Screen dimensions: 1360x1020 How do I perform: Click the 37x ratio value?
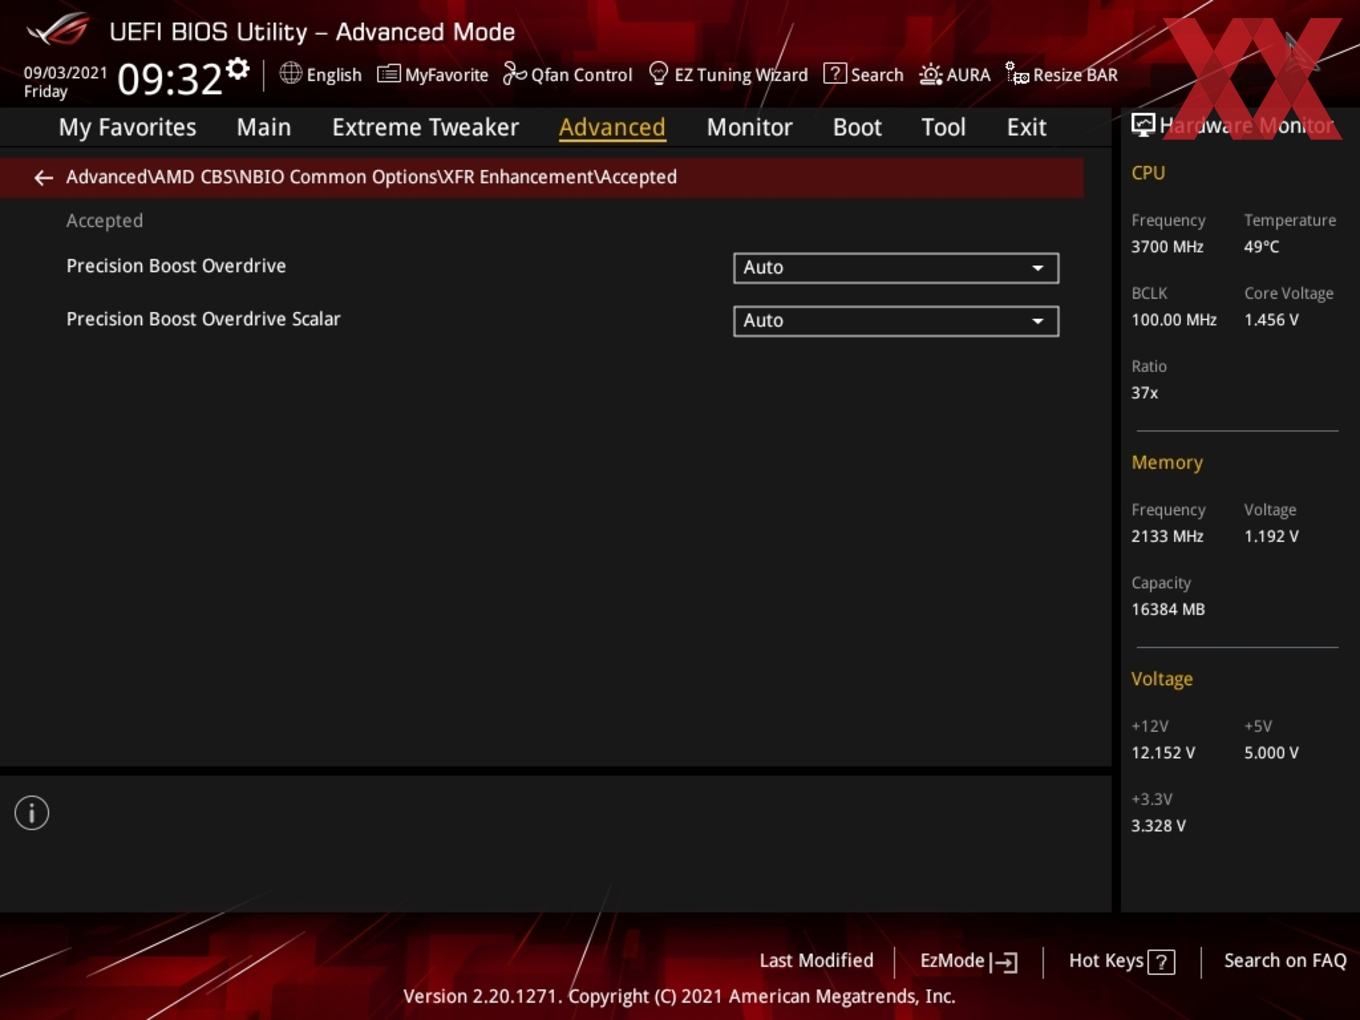point(1144,393)
